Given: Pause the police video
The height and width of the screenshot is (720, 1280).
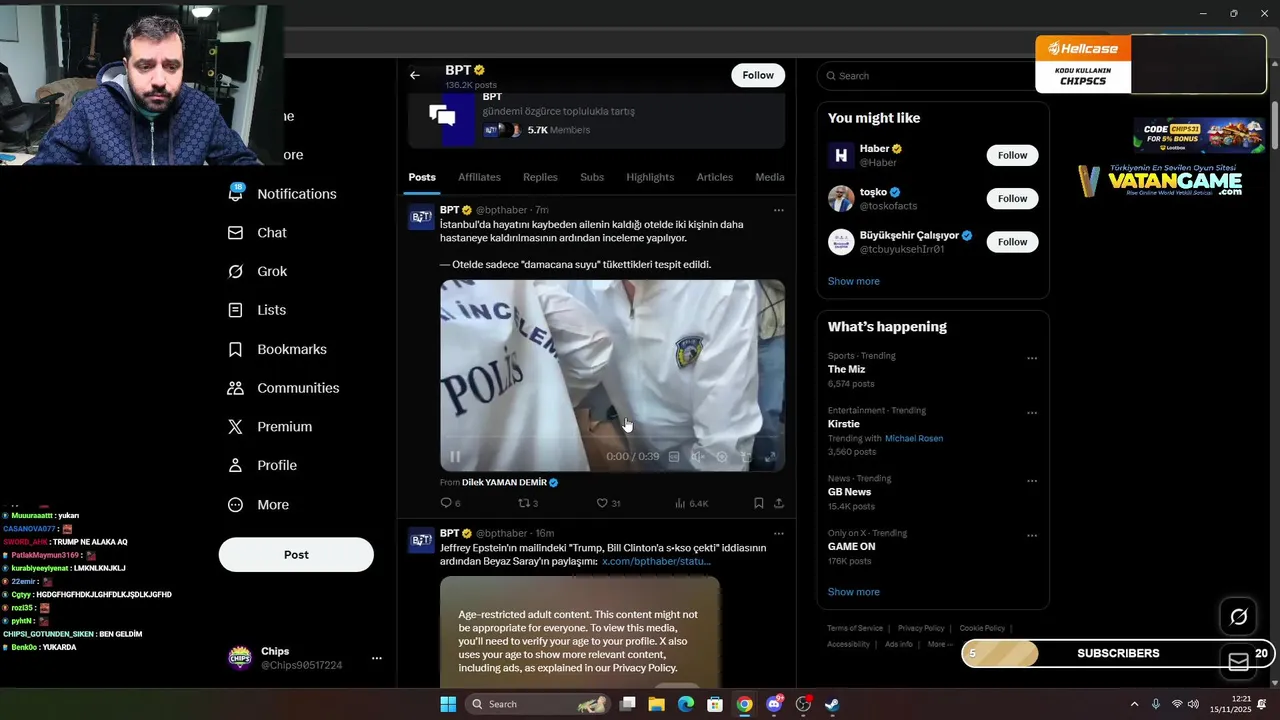Looking at the screenshot, I should coord(455,456).
